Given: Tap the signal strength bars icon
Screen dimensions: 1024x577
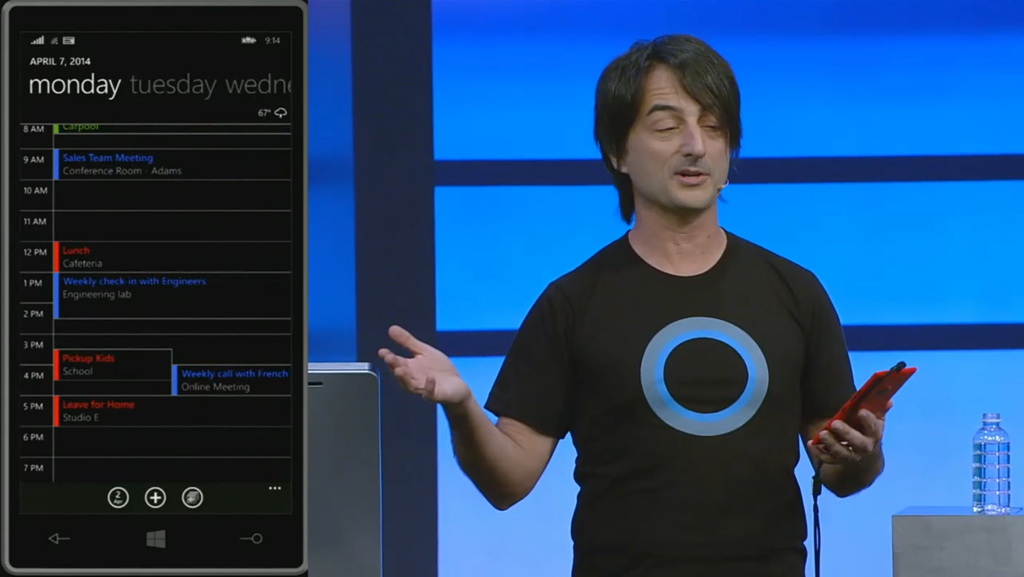Looking at the screenshot, I should tap(38, 40).
